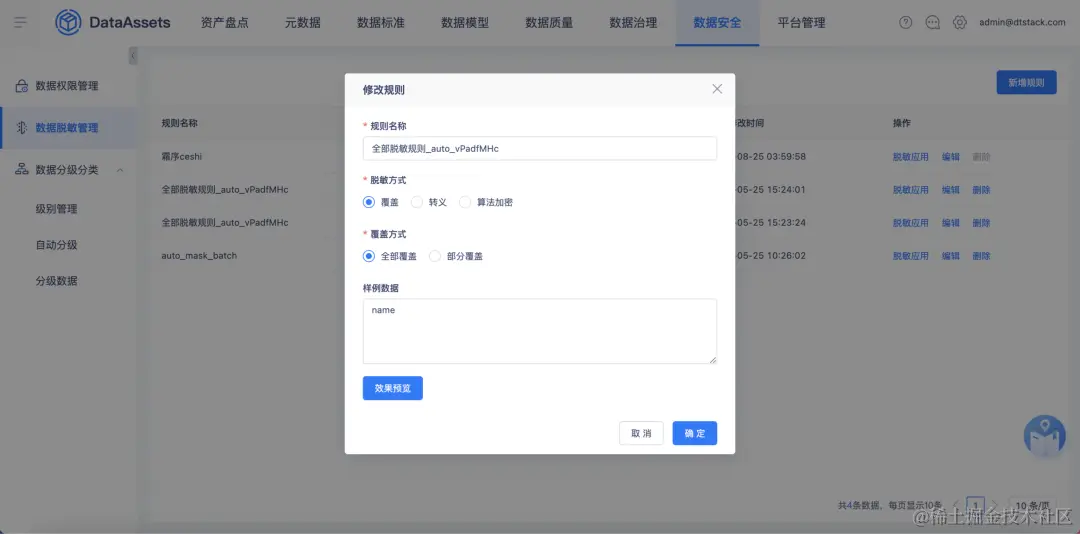The width and height of the screenshot is (1080, 534).
Task: Click into the 样例数据 textarea
Action: tap(540, 331)
